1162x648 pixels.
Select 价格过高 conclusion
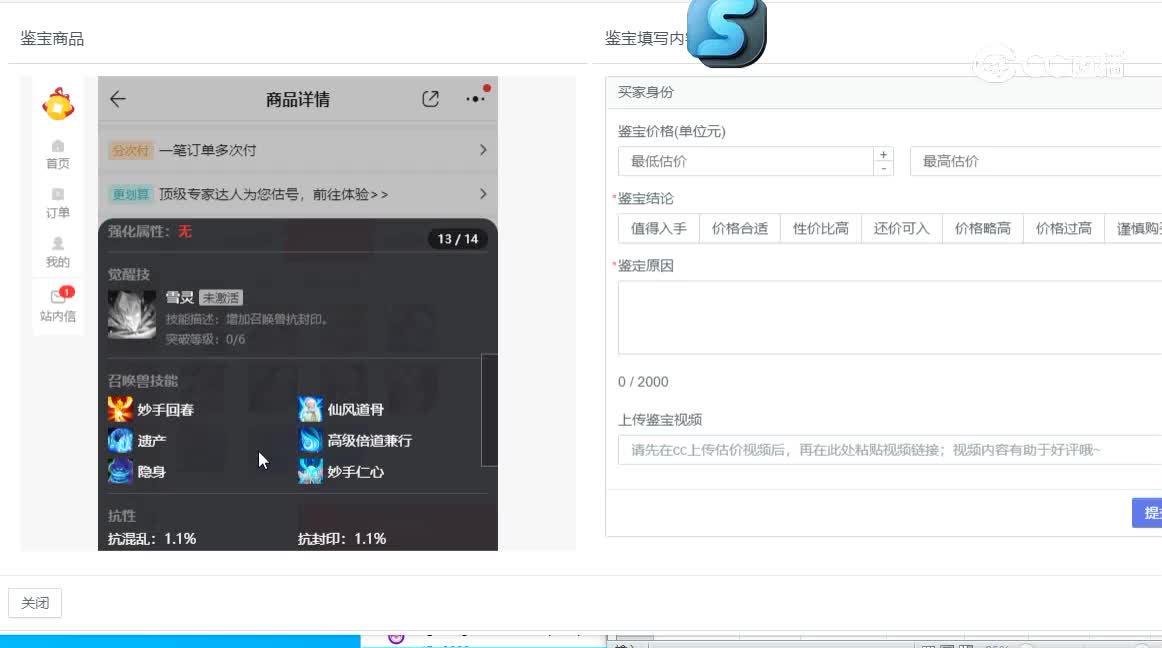1063,228
